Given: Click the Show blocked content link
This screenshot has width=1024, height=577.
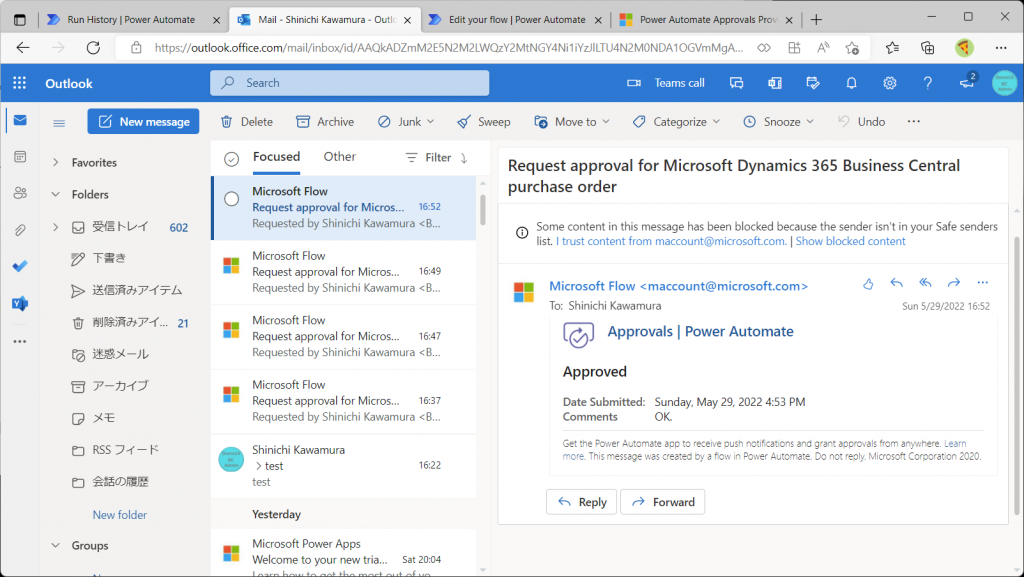Looking at the screenshot, I should [850, 242].
